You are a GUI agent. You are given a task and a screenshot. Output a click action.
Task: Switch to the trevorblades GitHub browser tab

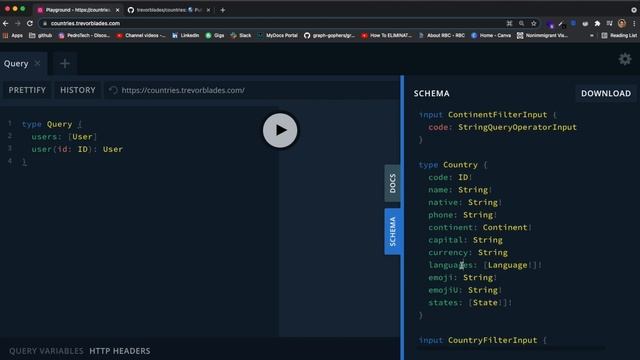pos(169,10)
